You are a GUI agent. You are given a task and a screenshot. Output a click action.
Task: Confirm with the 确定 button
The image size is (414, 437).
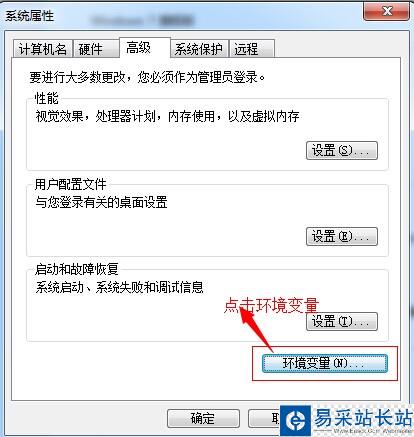203,418
